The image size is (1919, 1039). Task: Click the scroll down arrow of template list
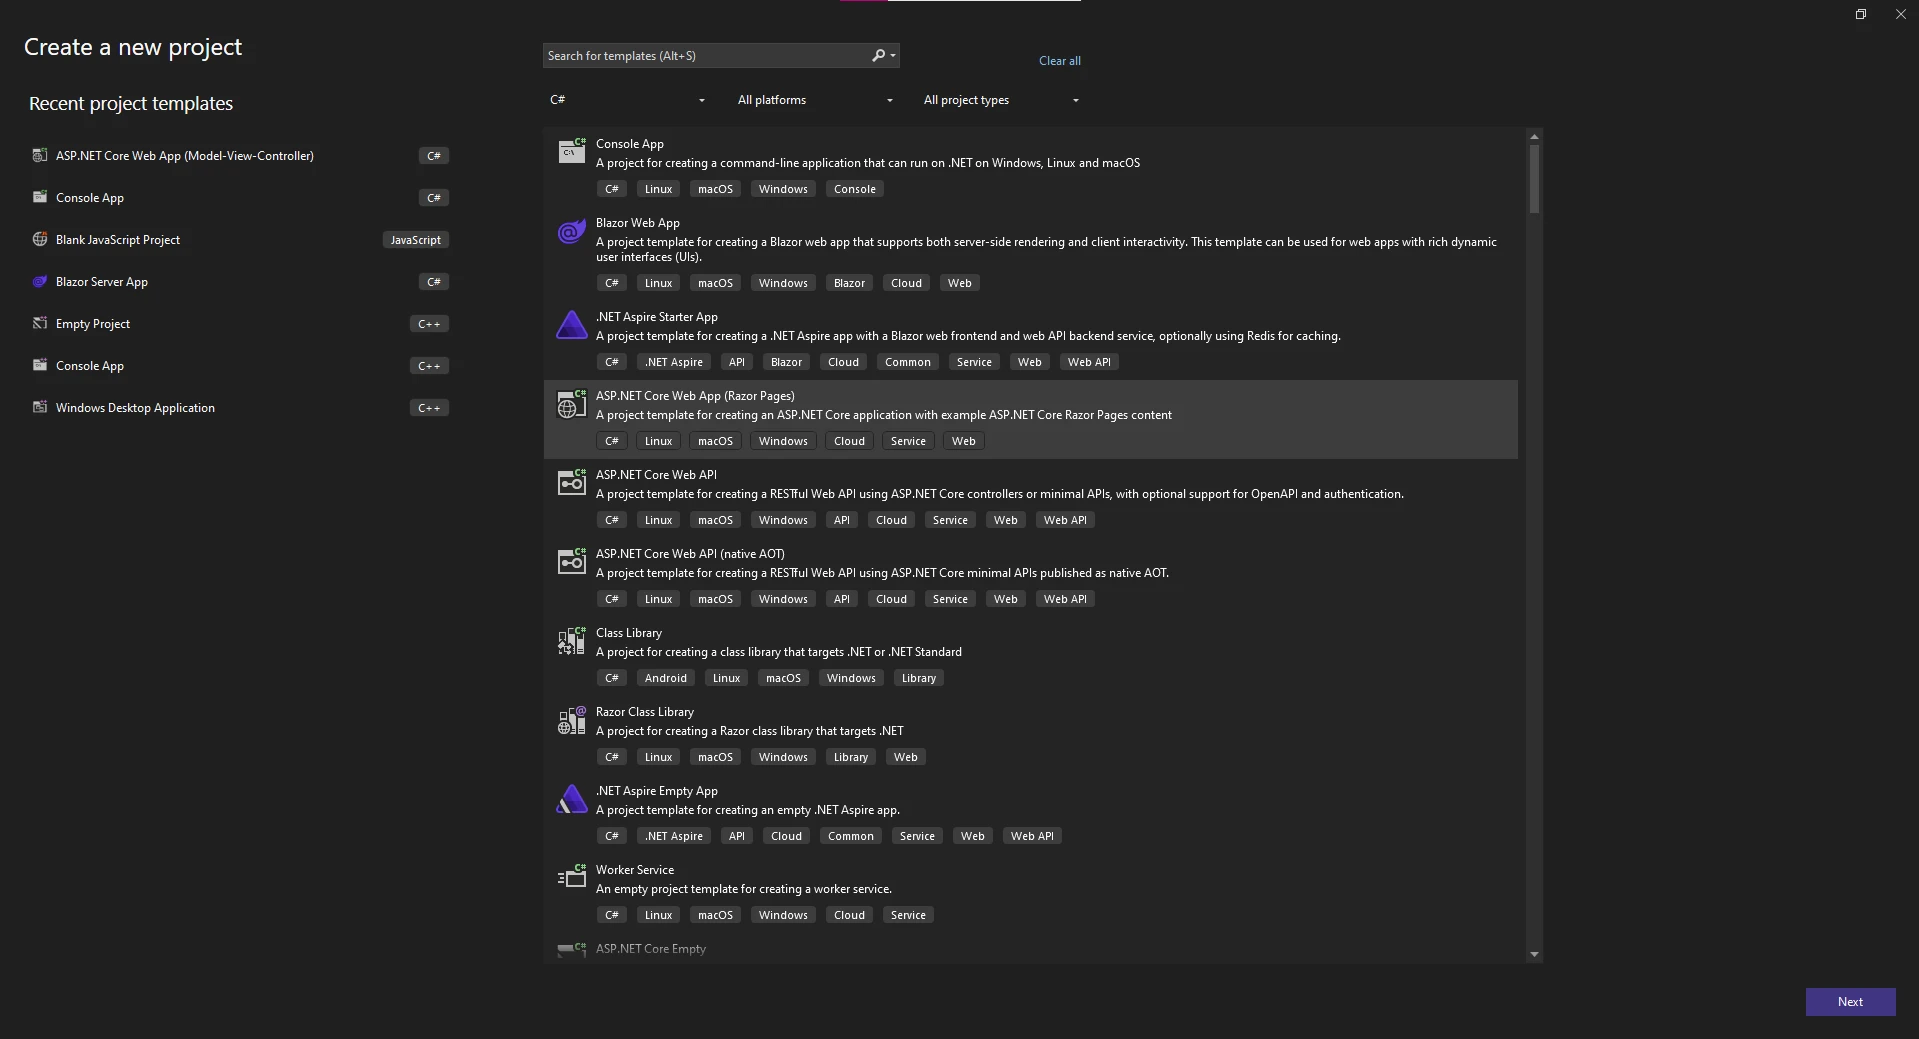(x=1534, y=955)
